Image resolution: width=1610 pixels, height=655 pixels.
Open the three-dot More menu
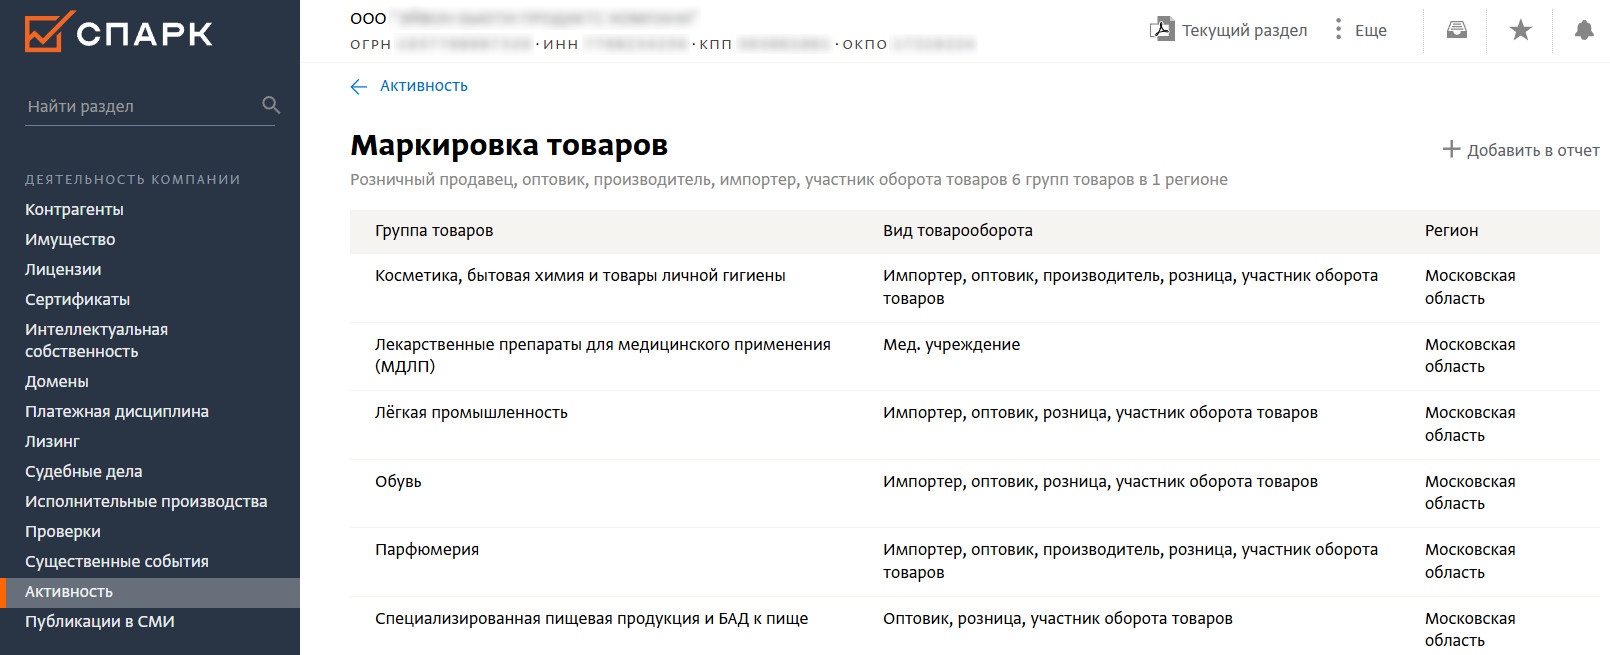(x=1338, y=30)
